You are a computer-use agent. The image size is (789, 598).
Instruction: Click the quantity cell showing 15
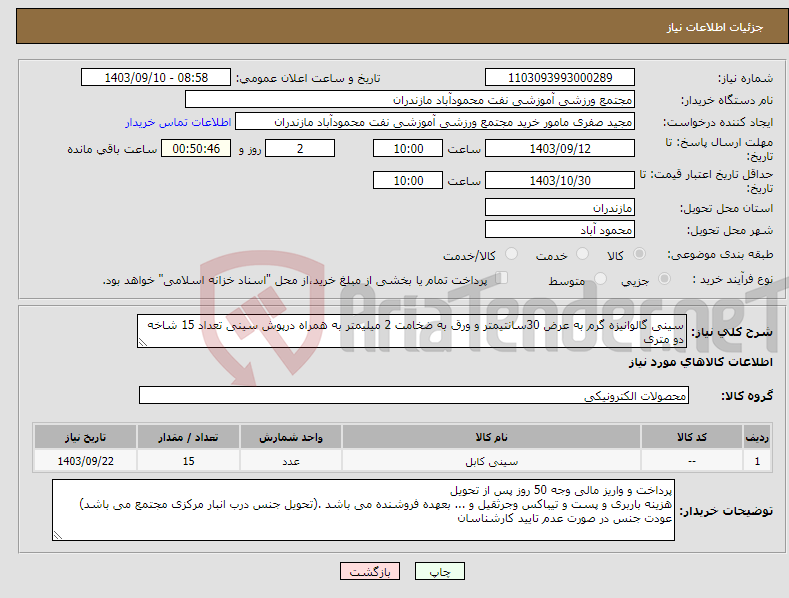[188, 461]
